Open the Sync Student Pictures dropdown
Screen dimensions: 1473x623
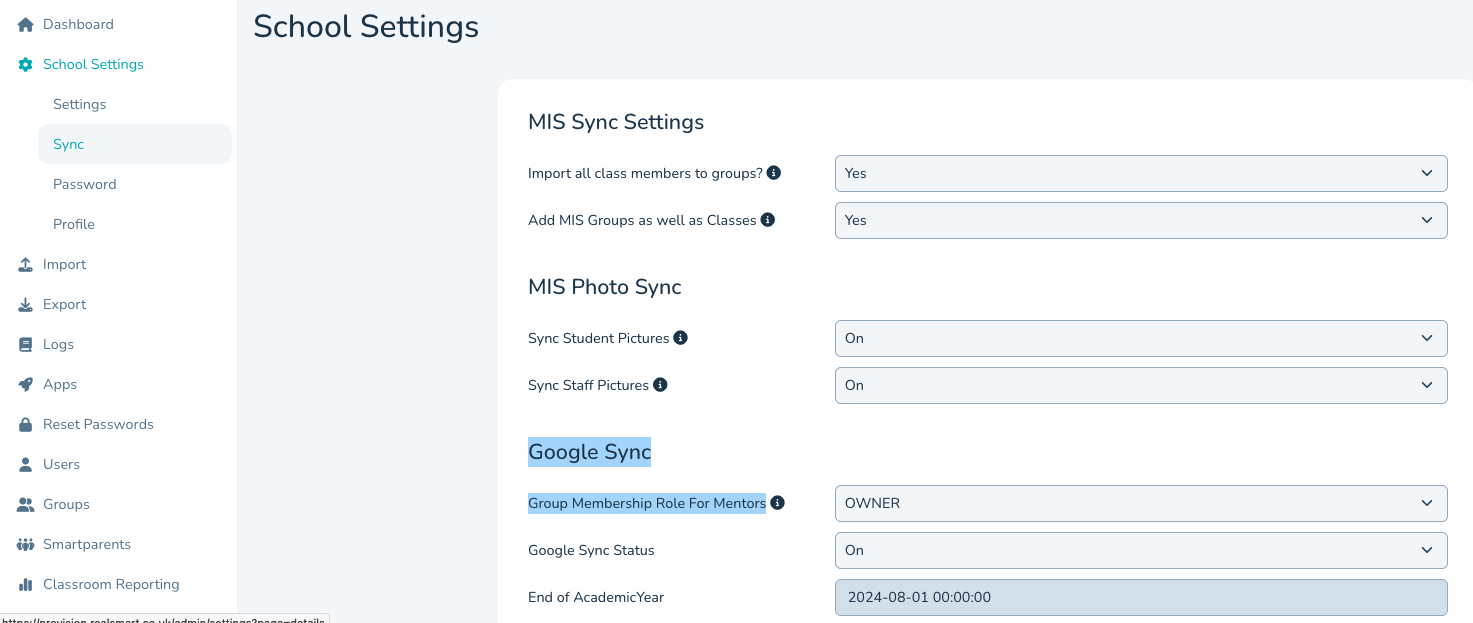click(x=1140, y=338)
